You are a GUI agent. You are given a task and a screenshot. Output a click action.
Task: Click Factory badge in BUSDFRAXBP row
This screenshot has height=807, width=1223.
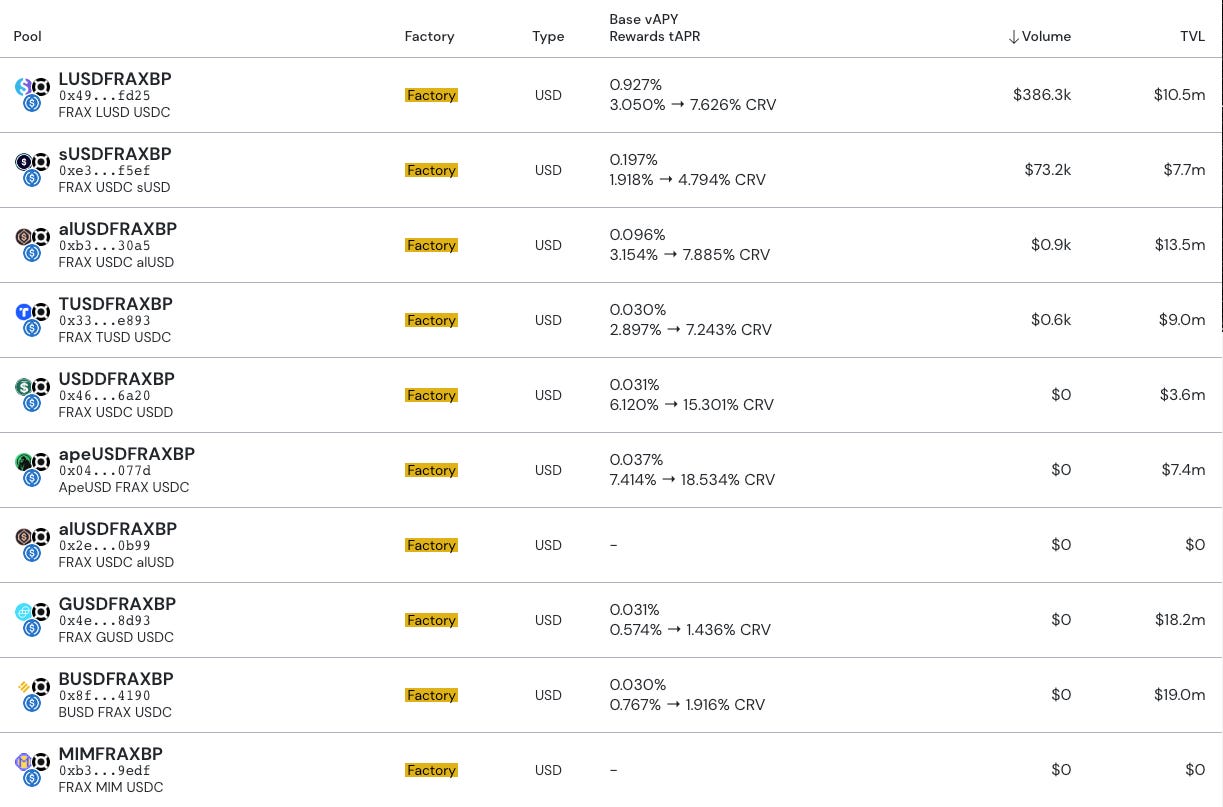coord(431,695)
